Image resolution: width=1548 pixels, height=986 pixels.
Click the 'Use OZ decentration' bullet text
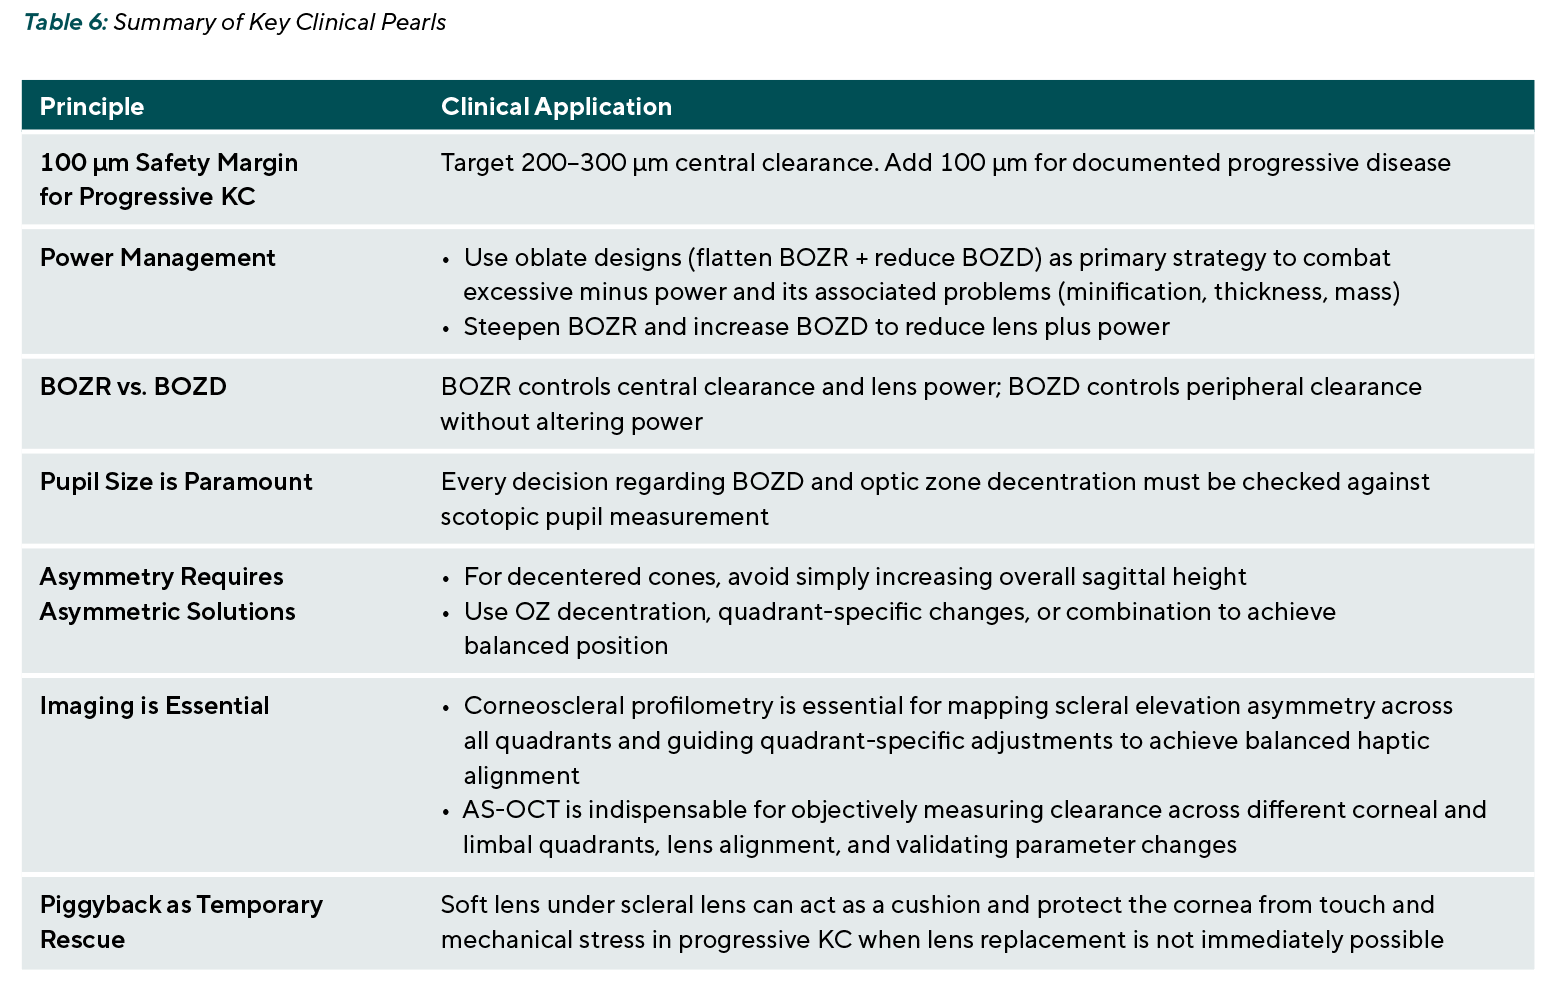coord(900,628)
